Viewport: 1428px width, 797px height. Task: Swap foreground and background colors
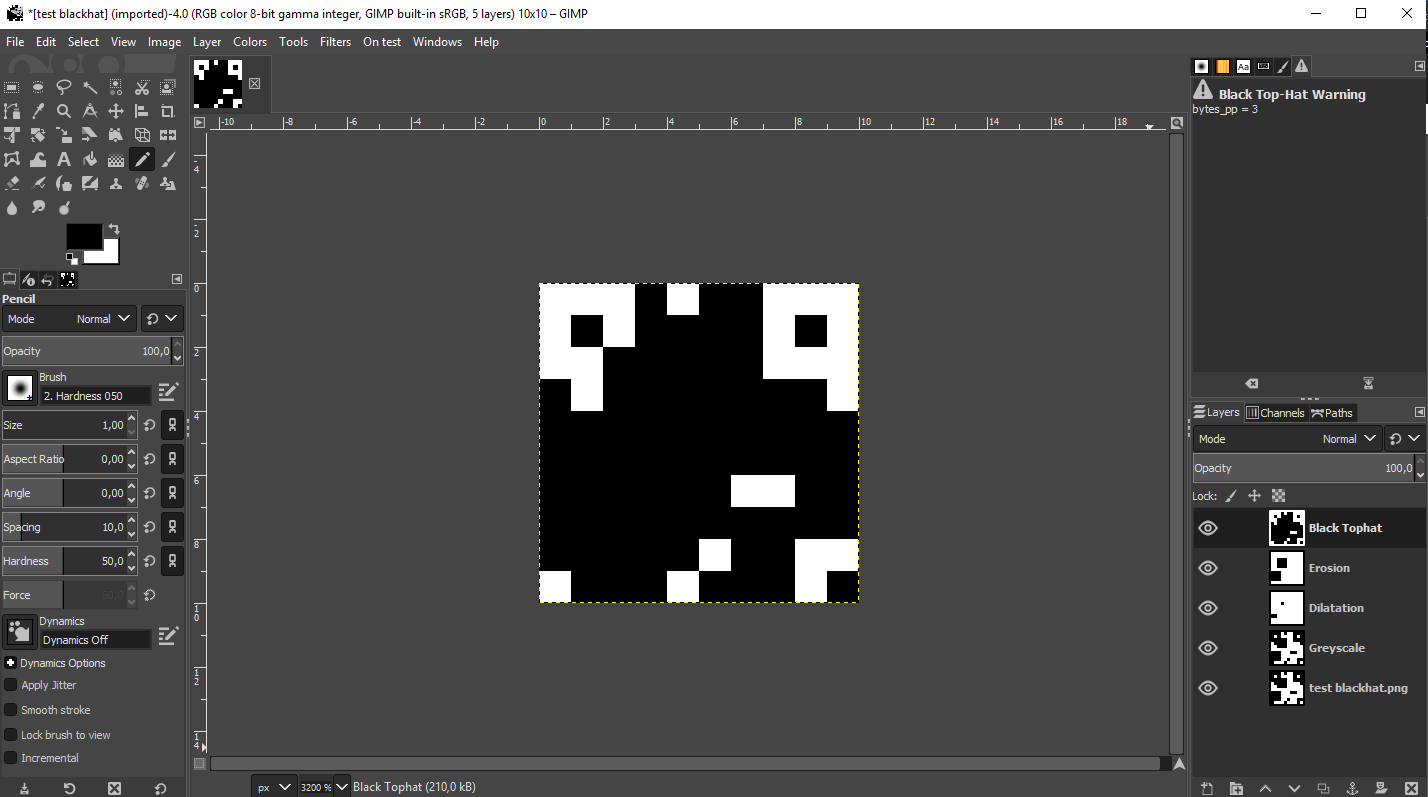[113, 229]
